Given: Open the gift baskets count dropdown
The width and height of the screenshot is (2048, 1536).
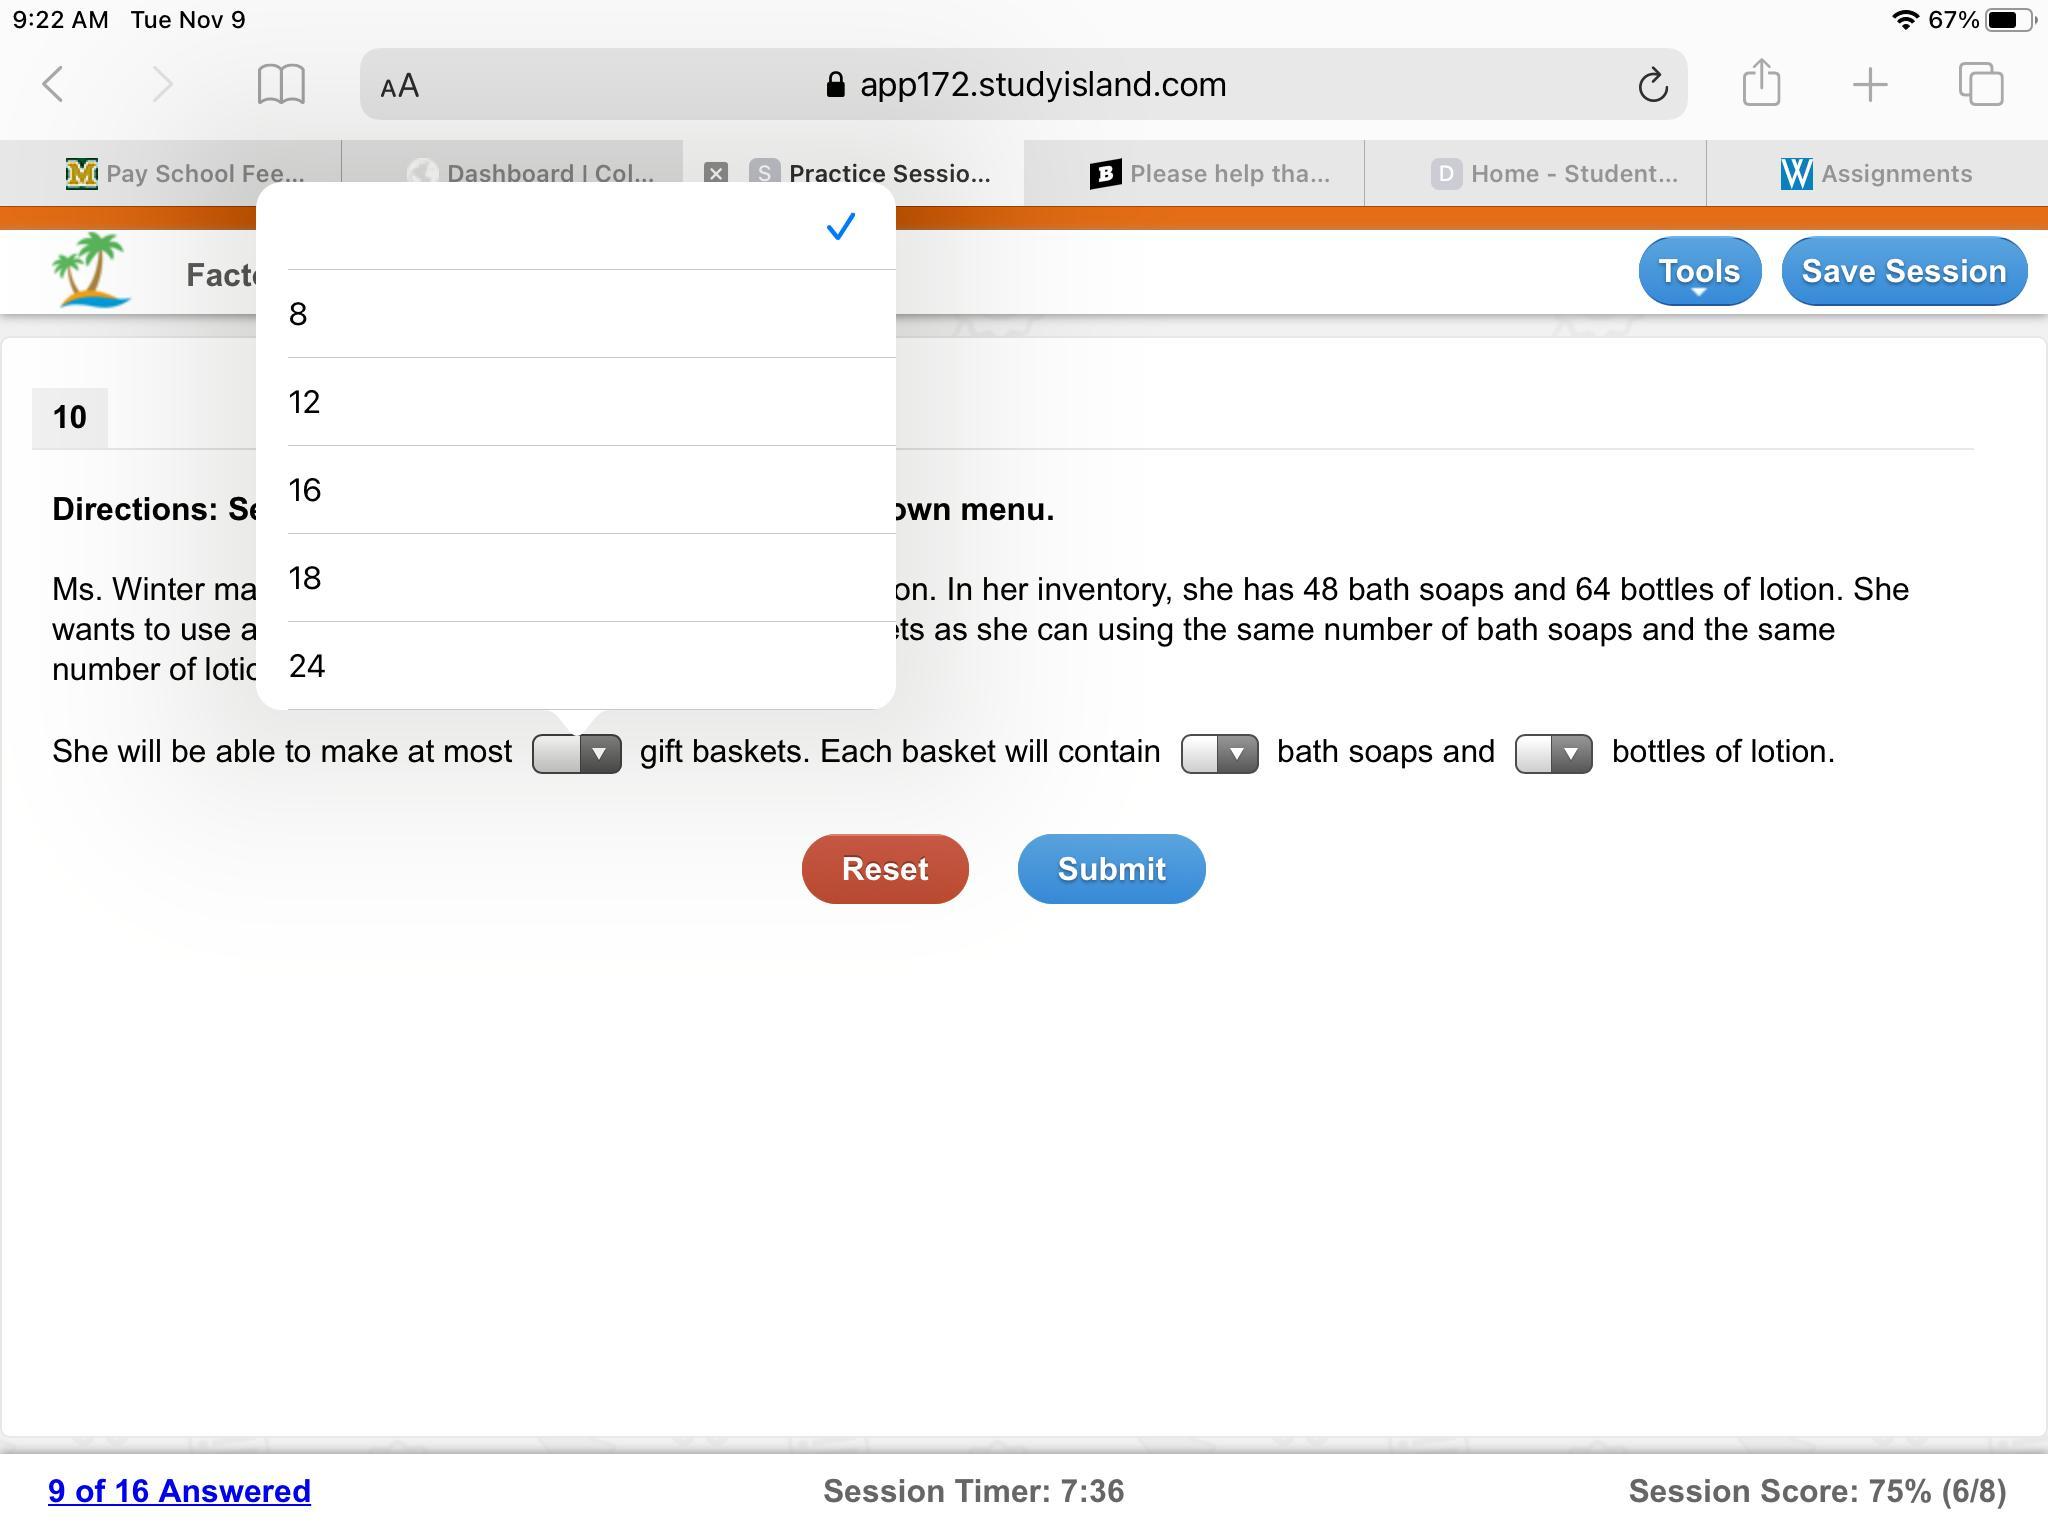Looking at the screenshot, I should [577, 753].
